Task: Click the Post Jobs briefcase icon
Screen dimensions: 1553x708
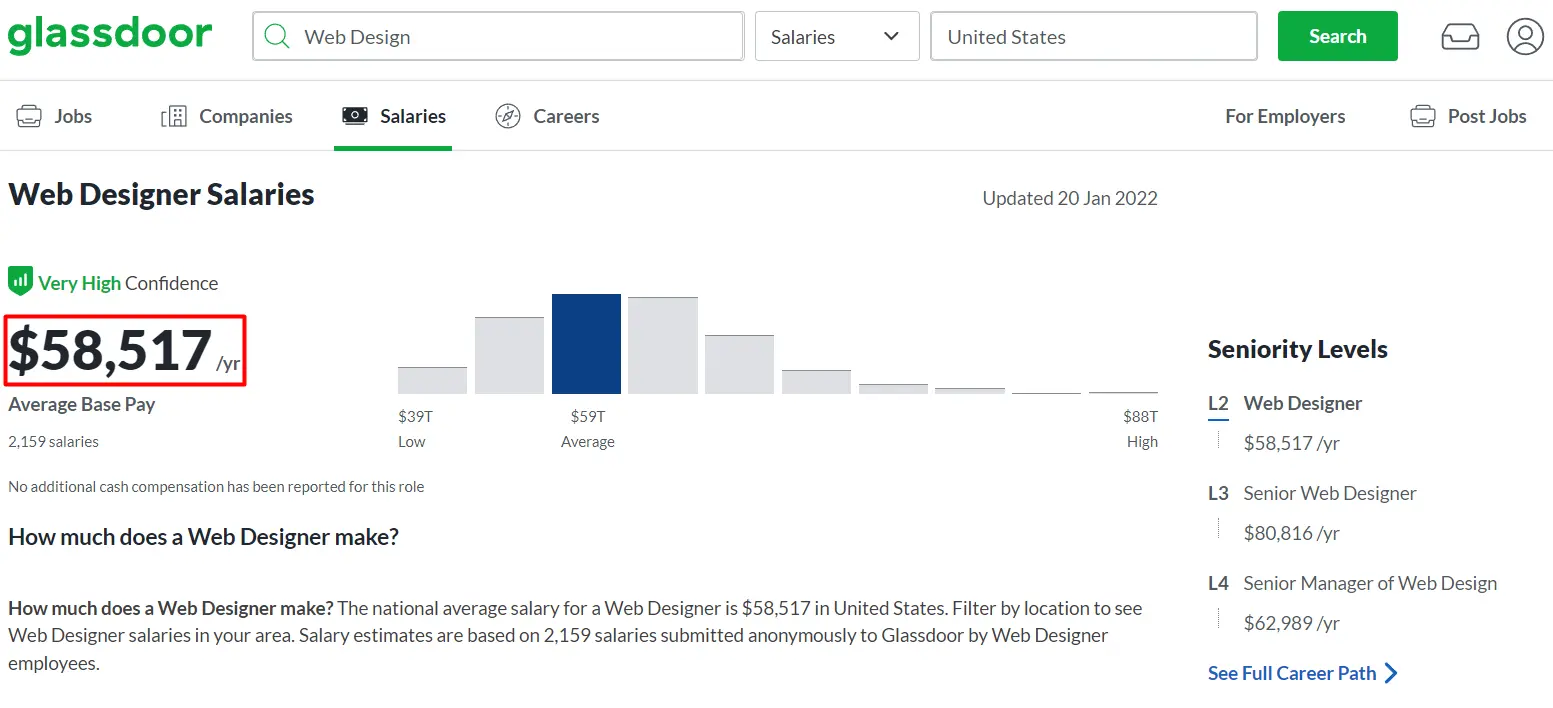Action: tap(1421, 115)
